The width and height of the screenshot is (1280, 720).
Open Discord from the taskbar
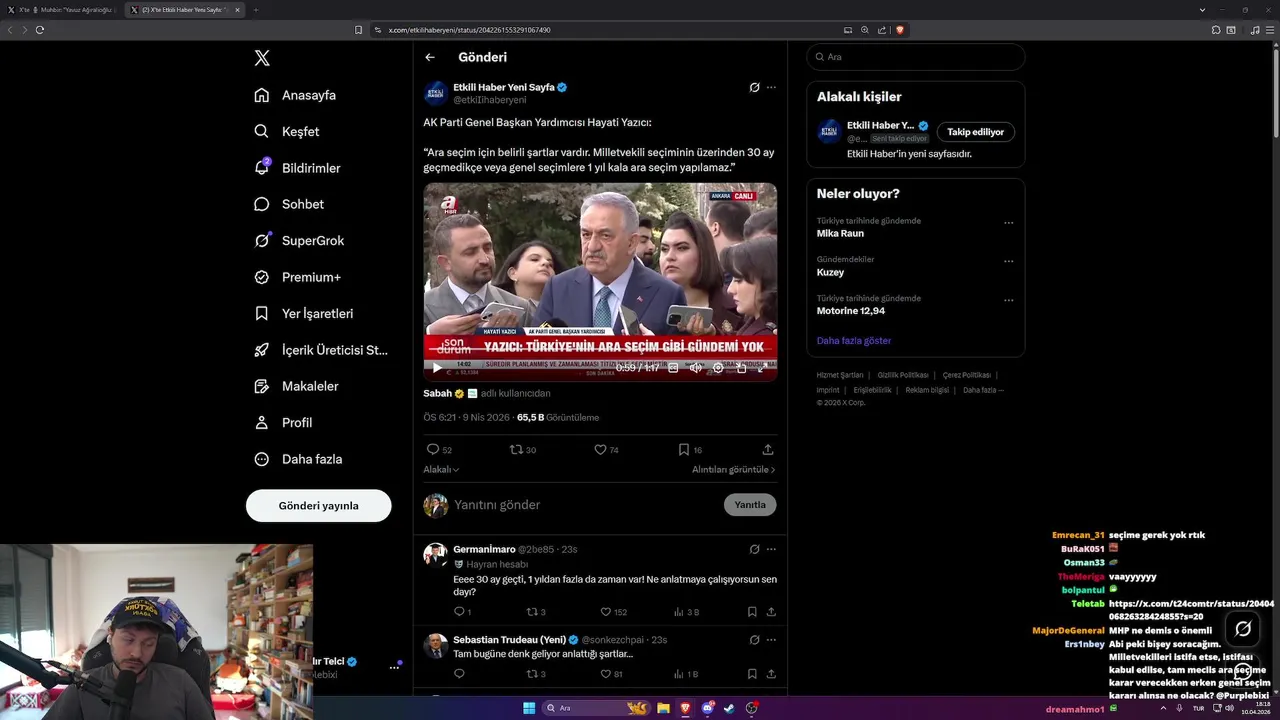pyautogui.click(x=707, y=708)
